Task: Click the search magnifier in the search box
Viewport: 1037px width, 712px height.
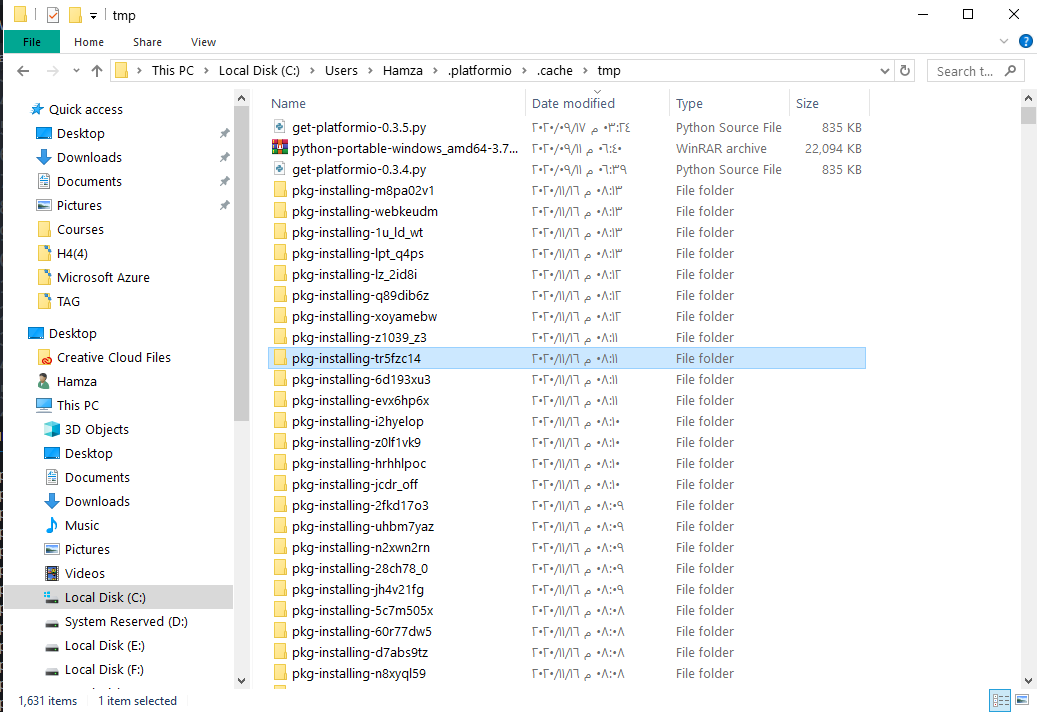Action: pos(1010,70)
